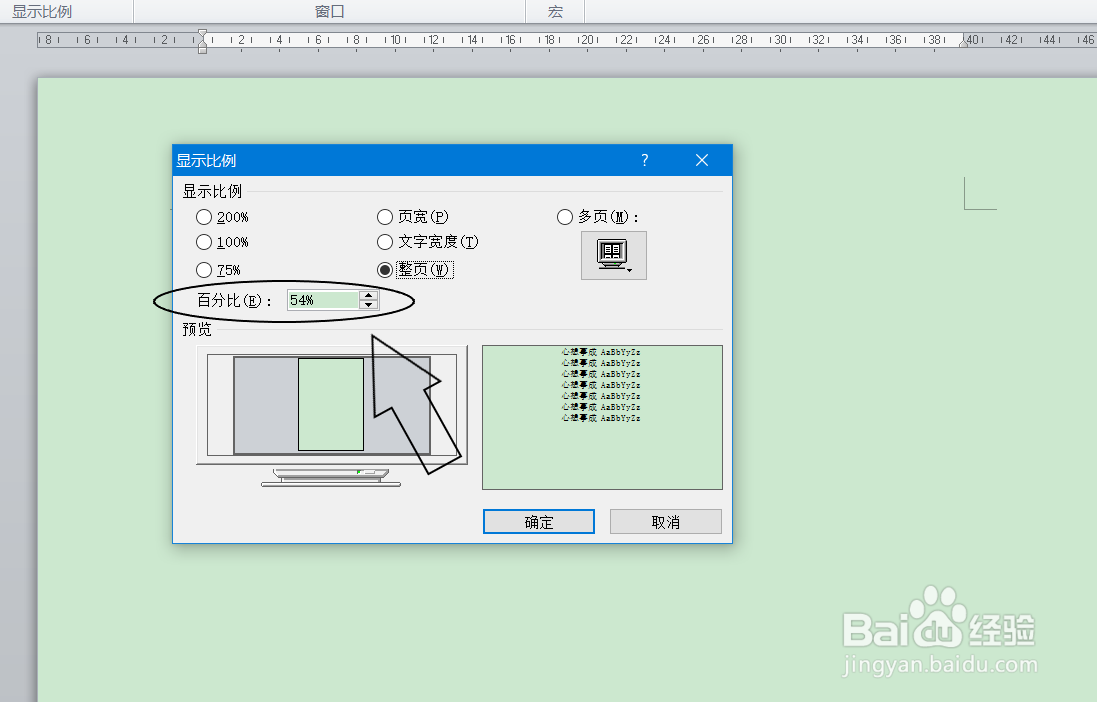Click the 确定 OK button
The image size is (1097, 702).
[x=539, y=521]
